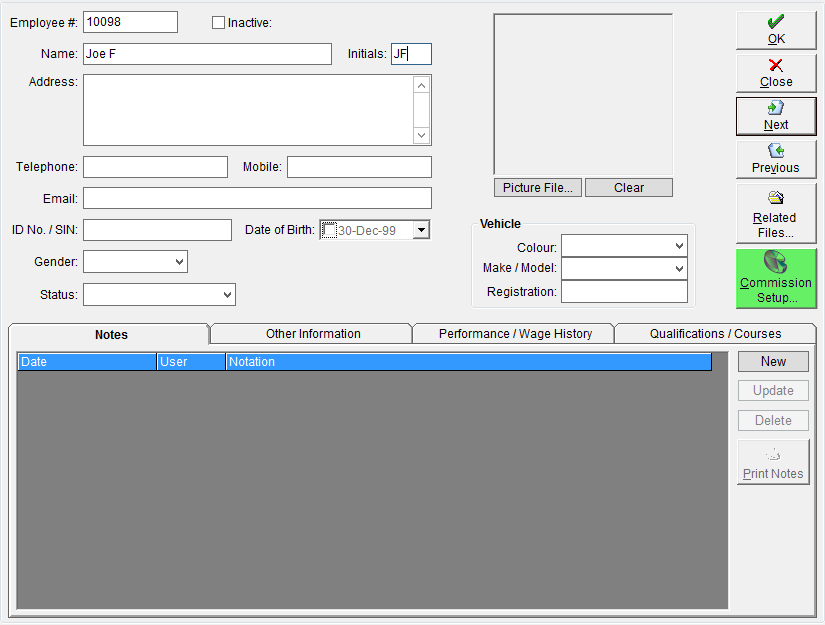Open Related Files folder button
The width and height of the screenshot is (825, 625).
point(776,214)
